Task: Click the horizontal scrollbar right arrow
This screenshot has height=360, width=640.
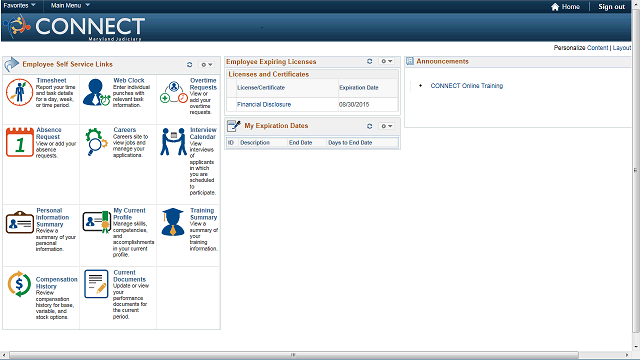Action: click(x=627, y=355)
